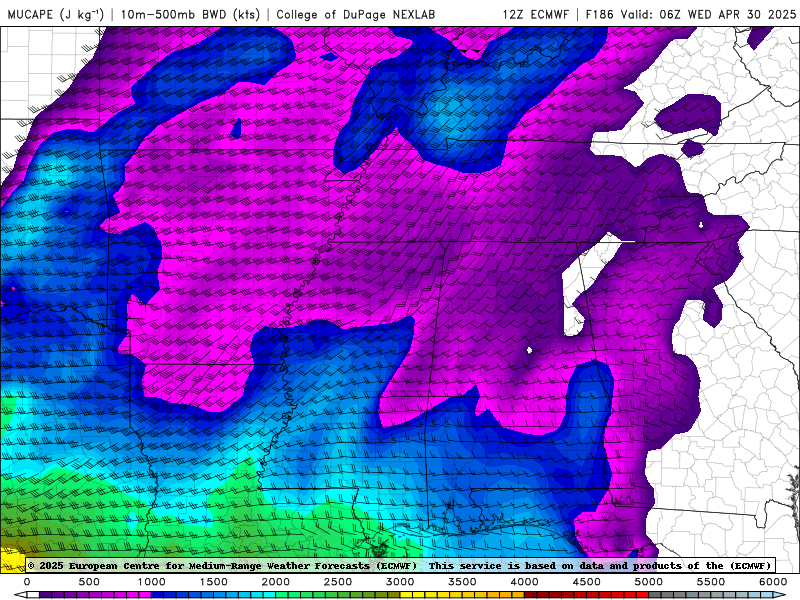Click the 1500 label on the color scale
The height and width of the screenshot is (600, 800).
pos(213,582)
